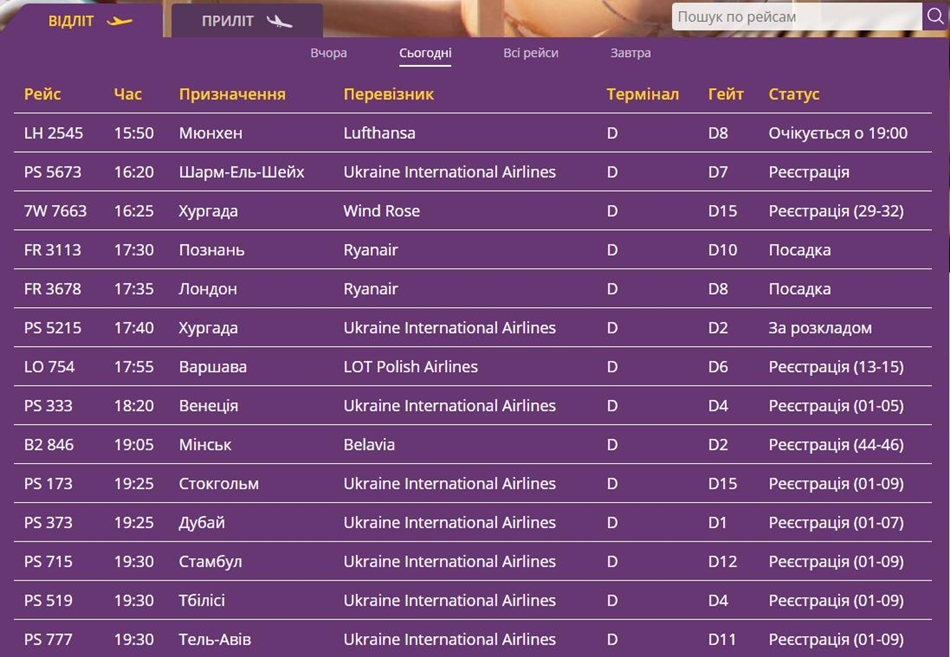Image resolution: width=950 pixels, height=657 pixels.
Task: Click the Перевізник column header
Action: [388, 95]
